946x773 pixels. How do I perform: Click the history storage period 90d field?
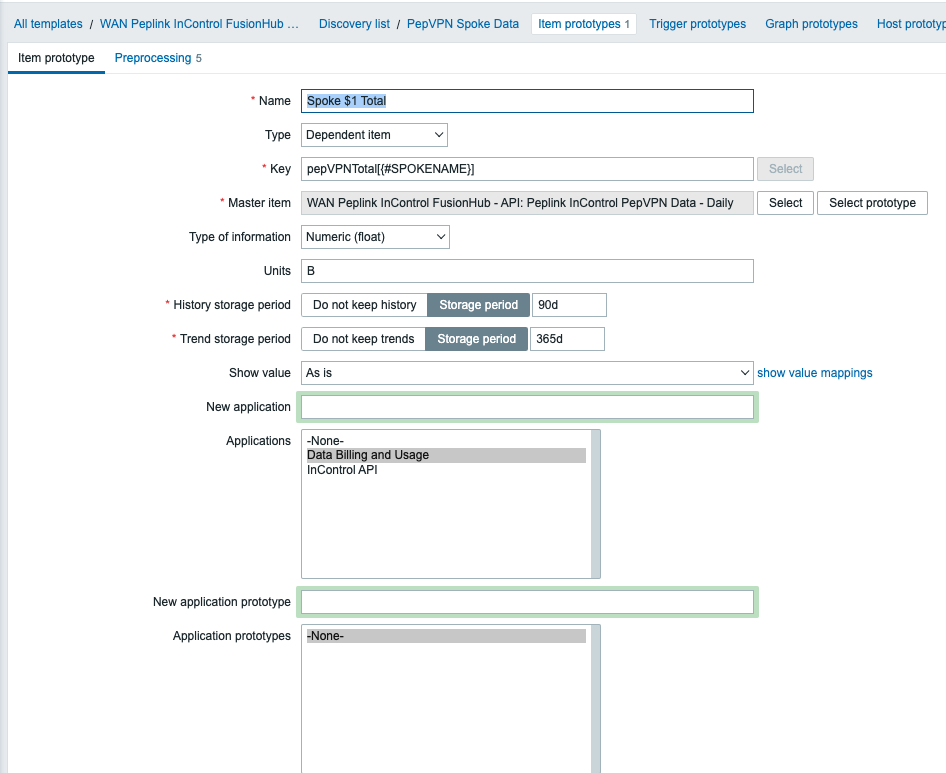[568, 305]
